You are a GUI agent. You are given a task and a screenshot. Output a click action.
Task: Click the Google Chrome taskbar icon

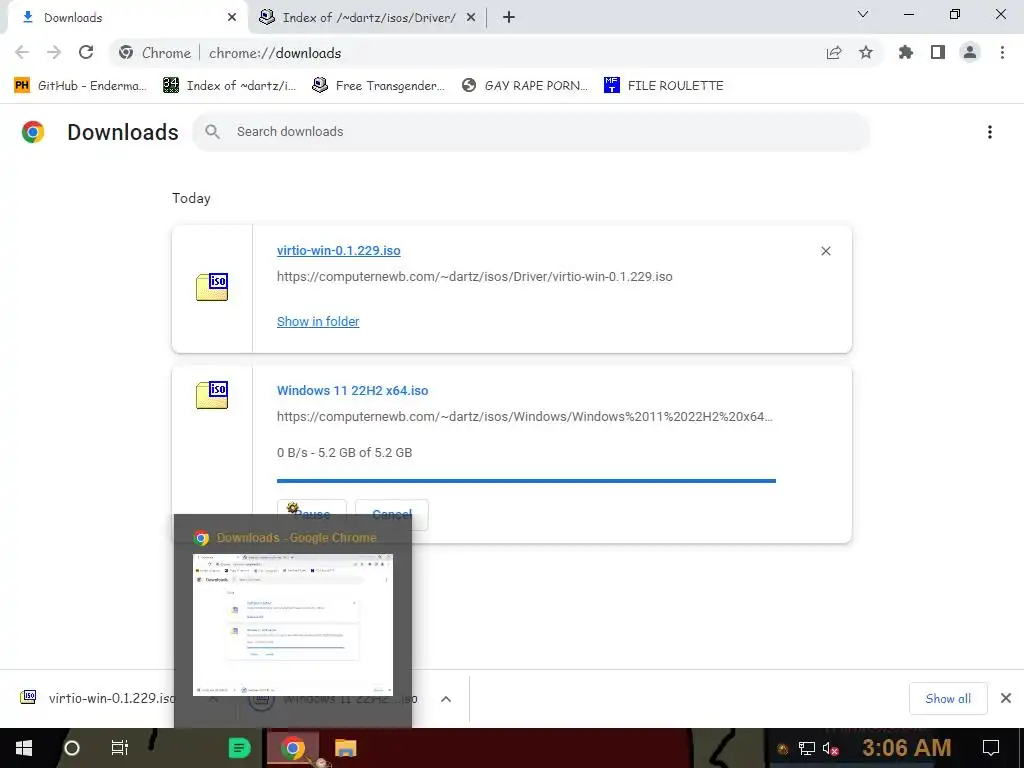pos(293,748)
